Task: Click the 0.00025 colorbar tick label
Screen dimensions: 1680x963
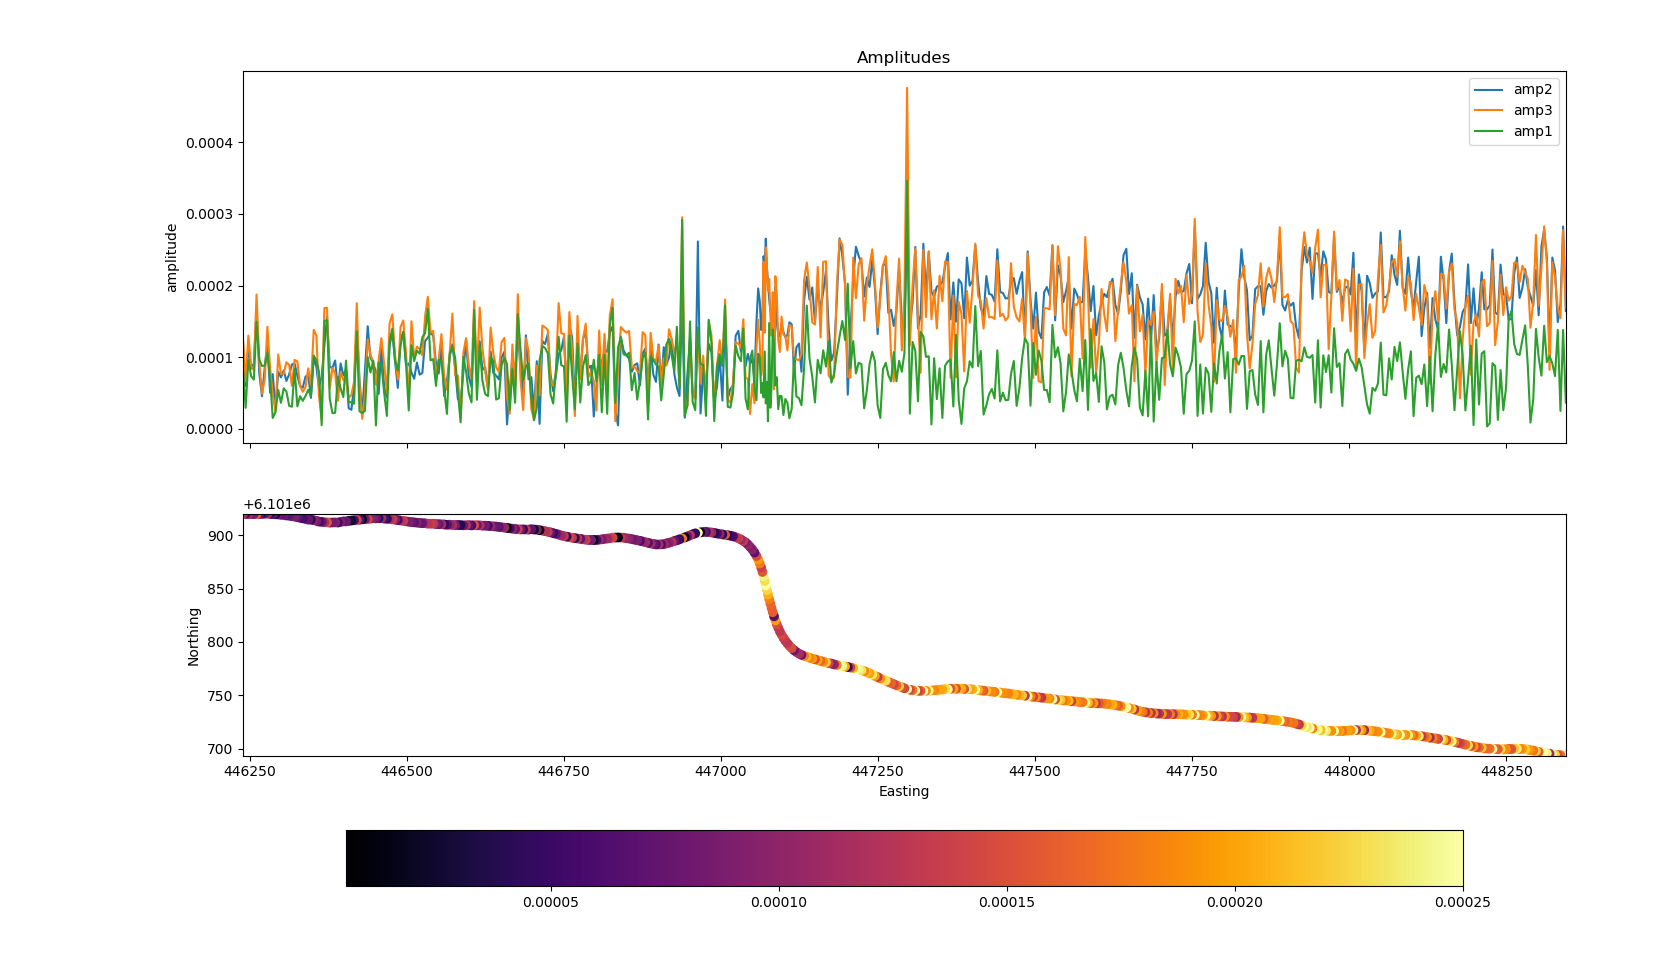Action: (1463, 903)
